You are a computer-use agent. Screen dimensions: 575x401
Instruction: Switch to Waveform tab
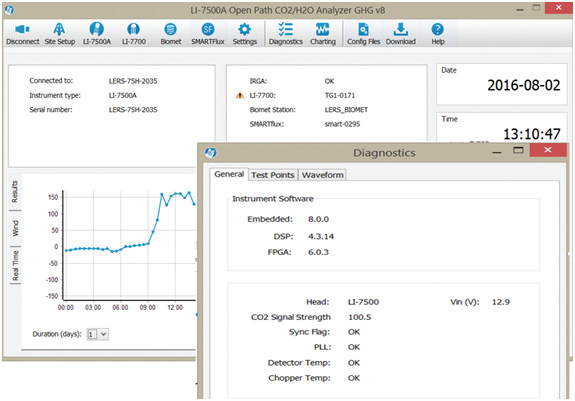point(322,175)
